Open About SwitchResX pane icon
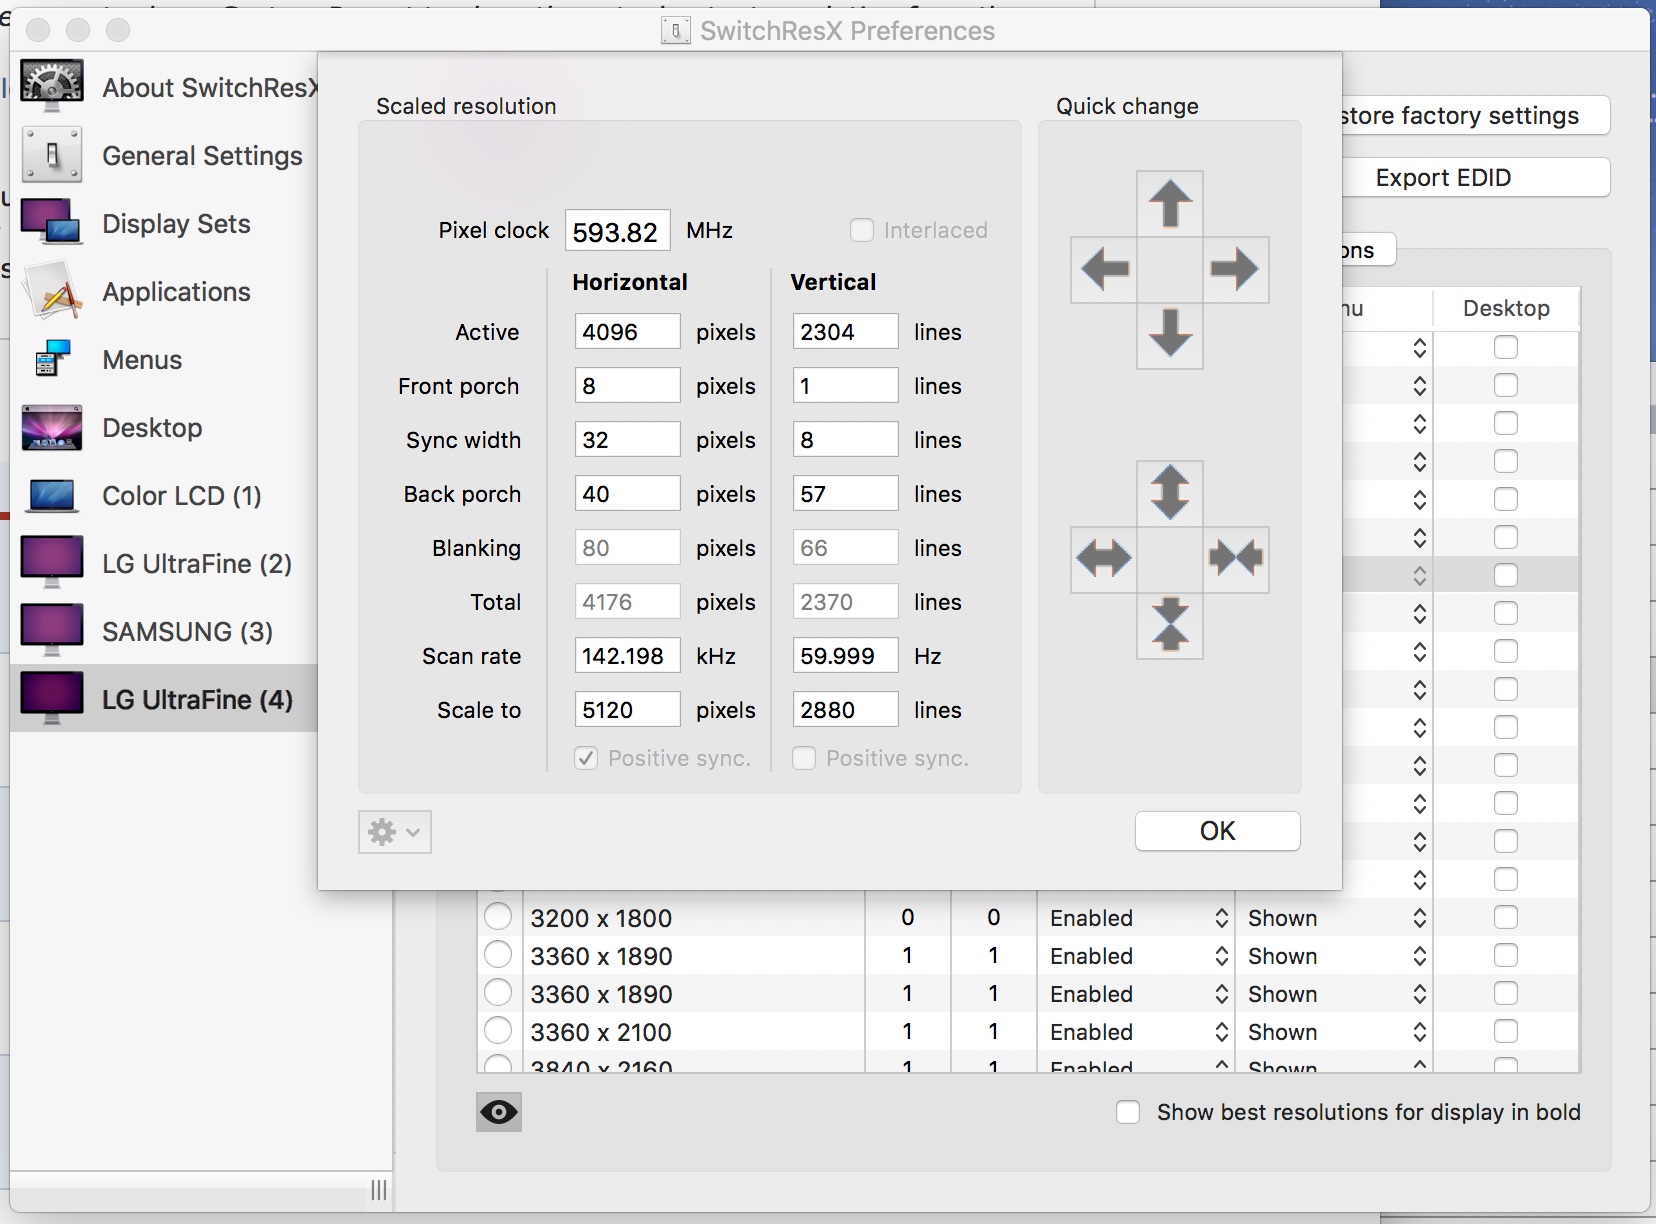The width and height of the screenshot is (1656, 1224). pyautogui.click(x=52, y=87)
